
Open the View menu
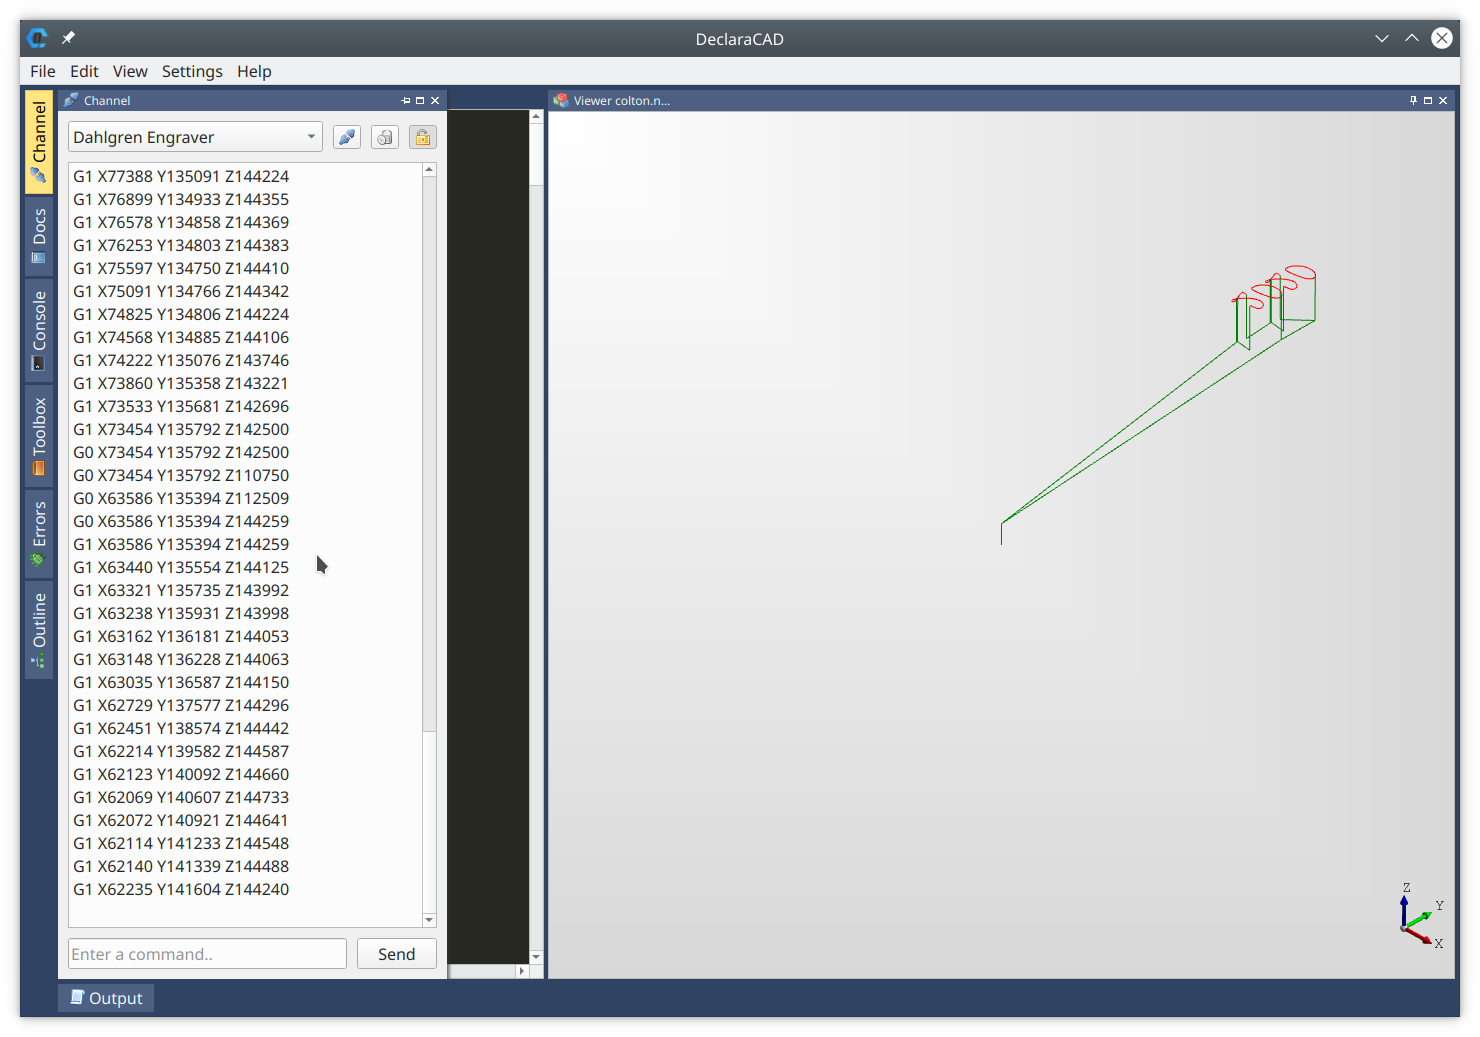point(130,71)
